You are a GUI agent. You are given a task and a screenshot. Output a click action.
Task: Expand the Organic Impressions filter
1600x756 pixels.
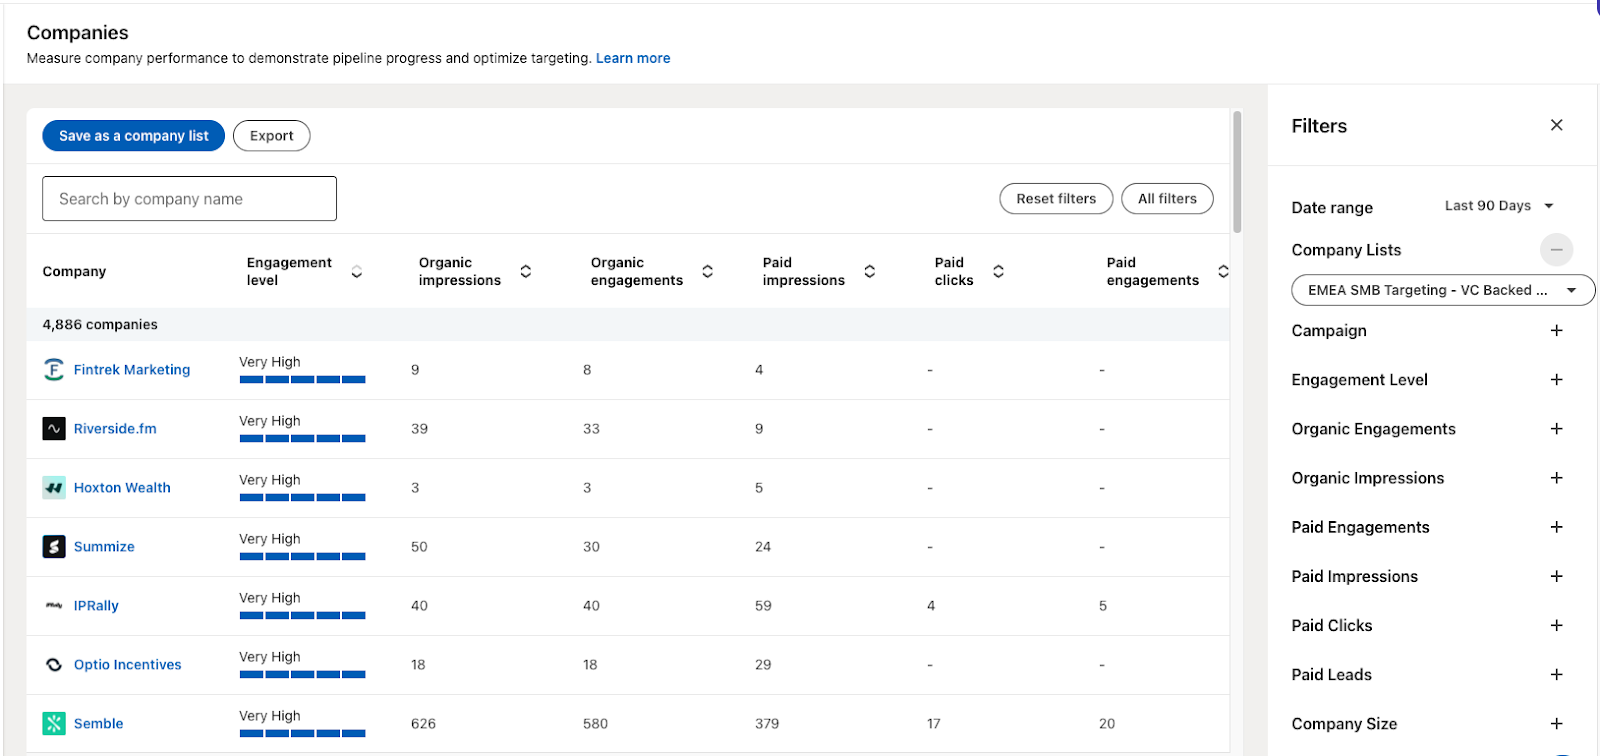[1556, 478]
